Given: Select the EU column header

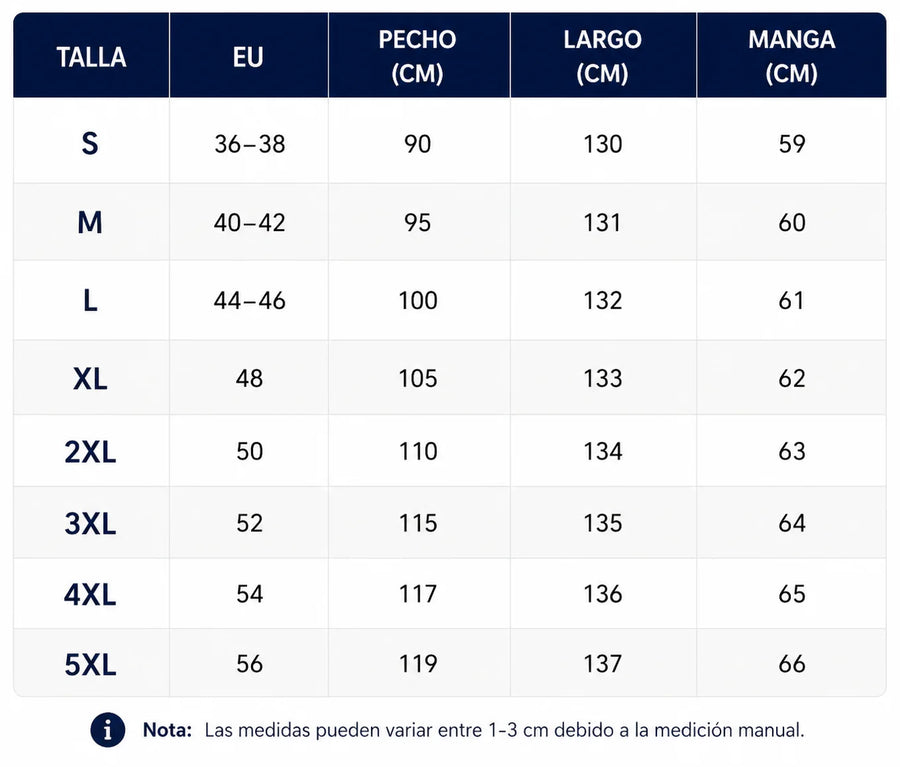Looking at the screenshot, I should point(249,56).
